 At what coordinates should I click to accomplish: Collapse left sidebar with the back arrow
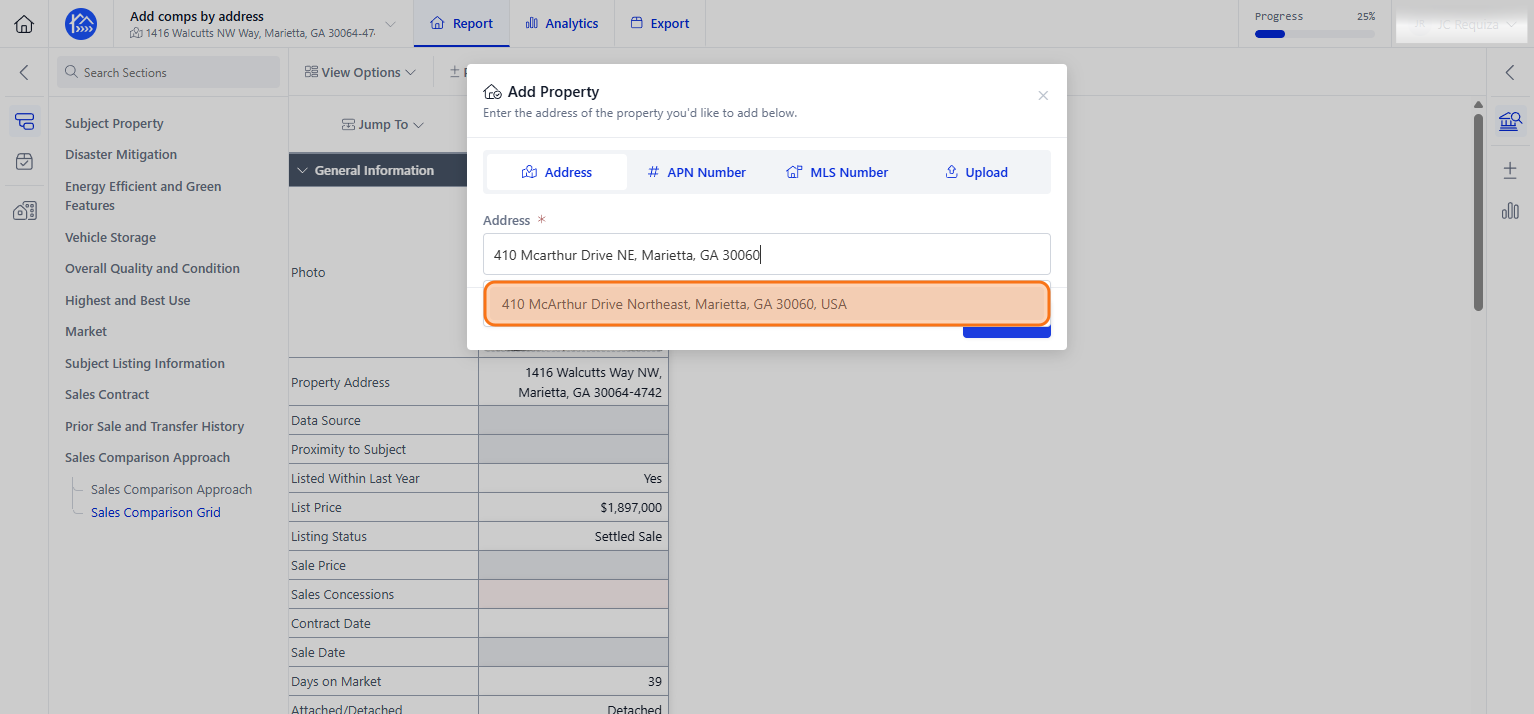(x=24, y=72)
